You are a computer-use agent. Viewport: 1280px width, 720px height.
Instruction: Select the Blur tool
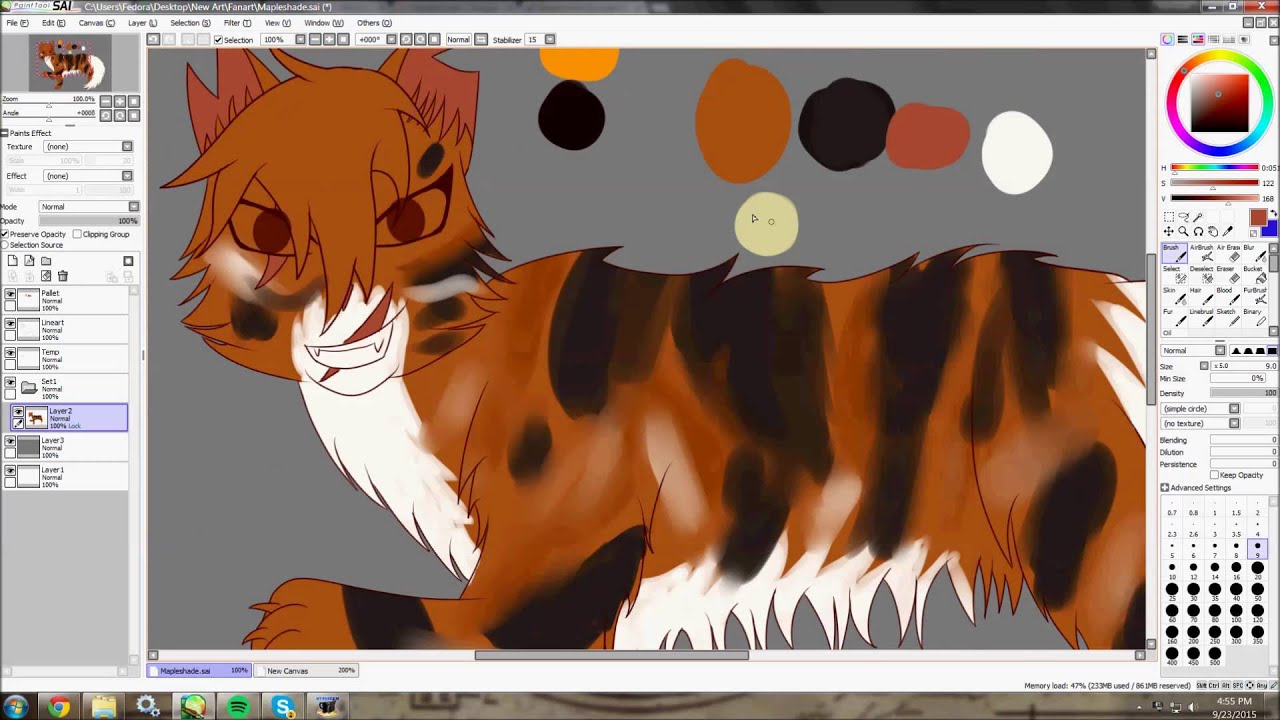pos(1254,253)
